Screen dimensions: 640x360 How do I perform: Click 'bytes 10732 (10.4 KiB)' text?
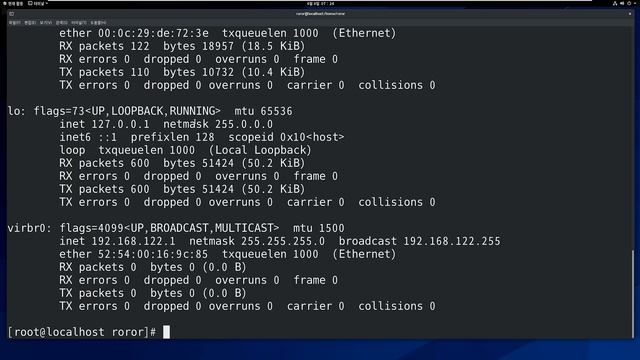(x=234, y=72)
